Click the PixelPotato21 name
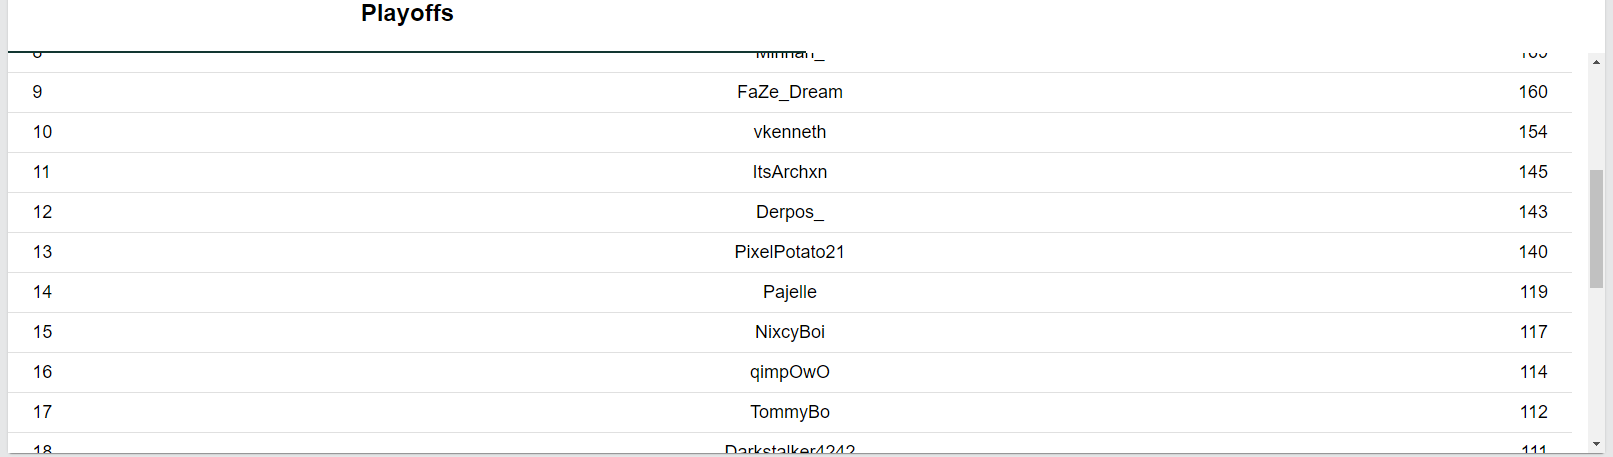Viewport: 1613px width, 457px height. point(790,252)
